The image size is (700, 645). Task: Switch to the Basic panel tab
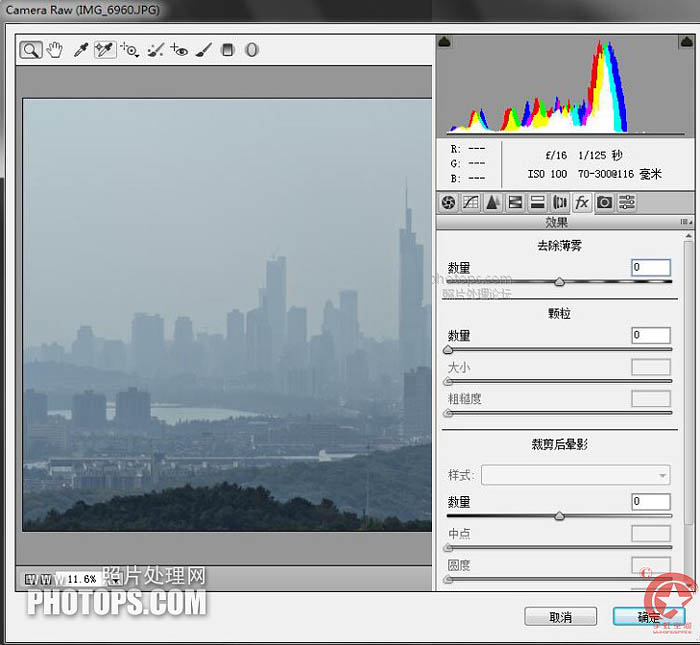coord(448,203)
